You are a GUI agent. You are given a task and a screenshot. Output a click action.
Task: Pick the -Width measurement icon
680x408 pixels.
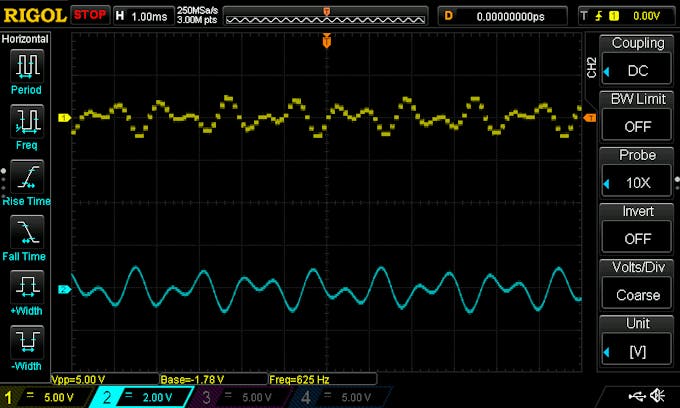point(25,348)
